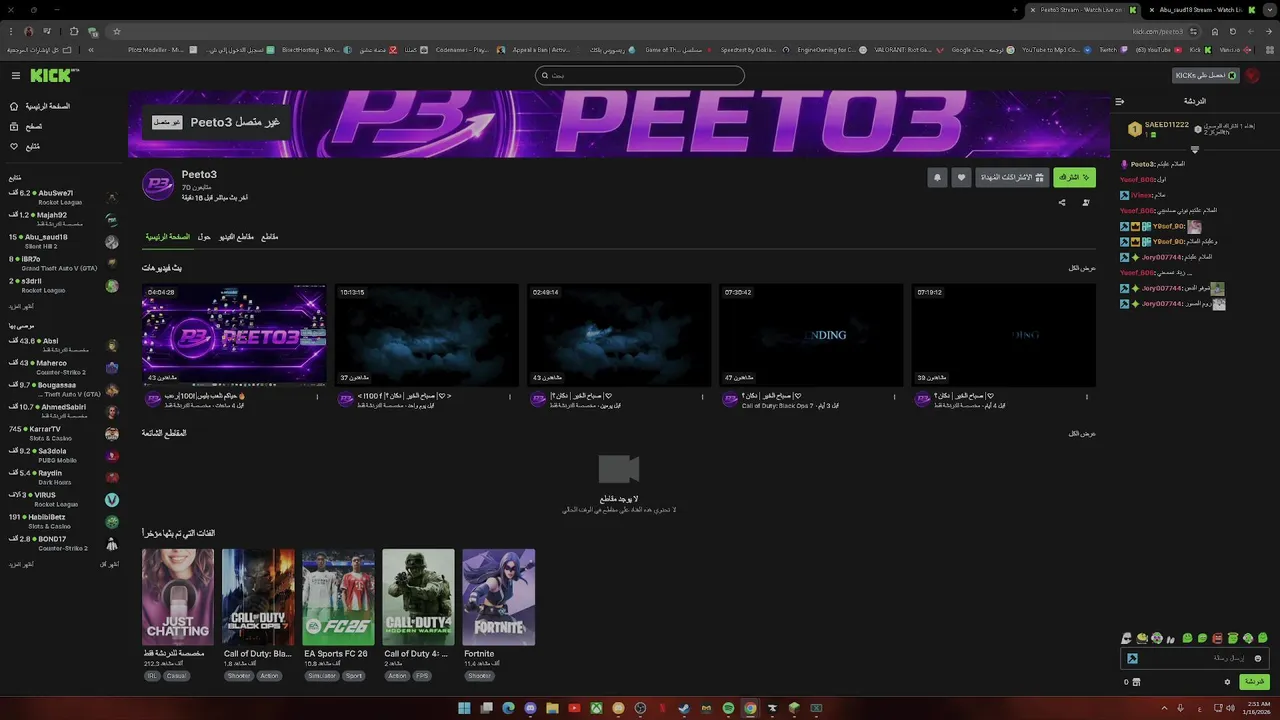The height and width of the screenshot is (720, 1280).
Task: Insert the red angry emote
Action: click(x=1217, y=638)
